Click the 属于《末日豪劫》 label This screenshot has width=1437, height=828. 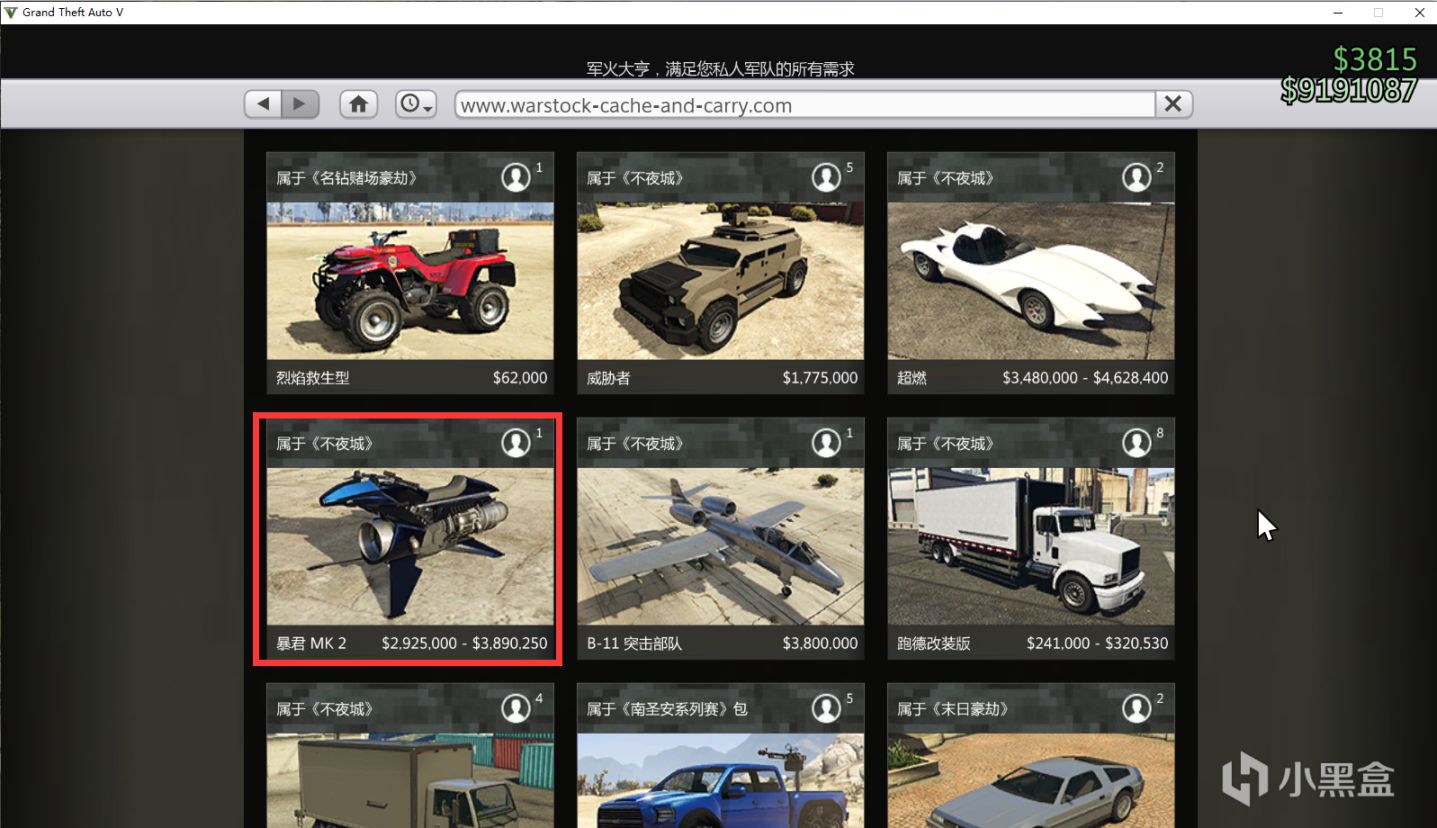coord(953,709)
